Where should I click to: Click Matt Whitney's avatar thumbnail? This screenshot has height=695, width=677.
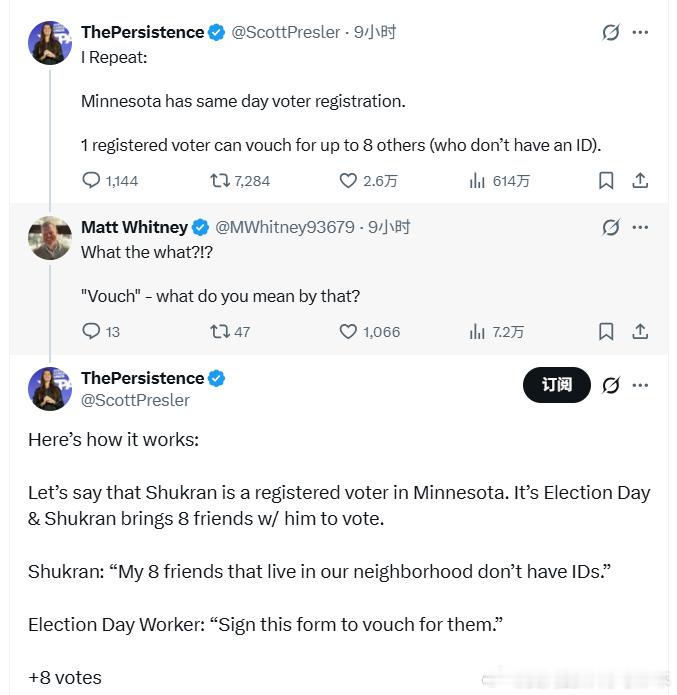pos(50,238)
